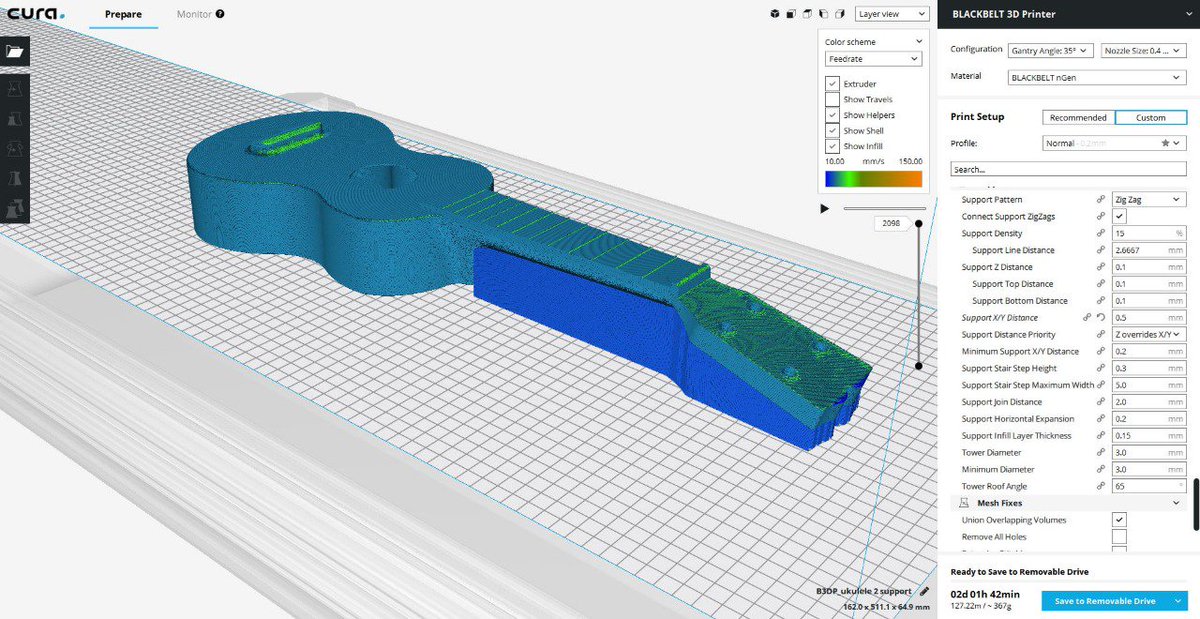1200x619 pixels.
Task: Open the Support Pattern Zig Zag dropdown
Action: 1148,200
